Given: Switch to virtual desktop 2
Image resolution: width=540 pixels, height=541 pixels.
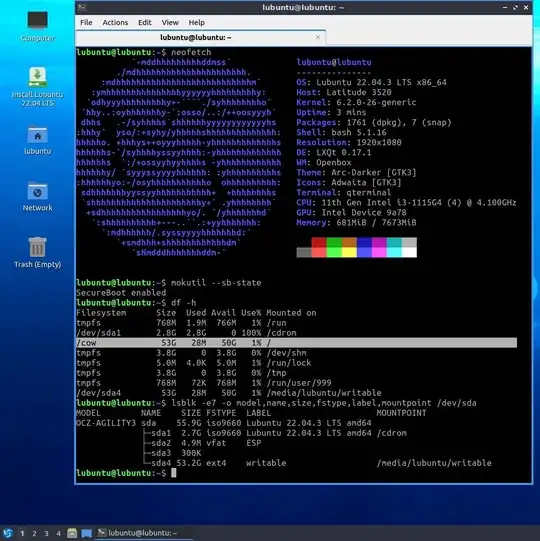Looking at the screenshot, I should (x=34, y=533).
